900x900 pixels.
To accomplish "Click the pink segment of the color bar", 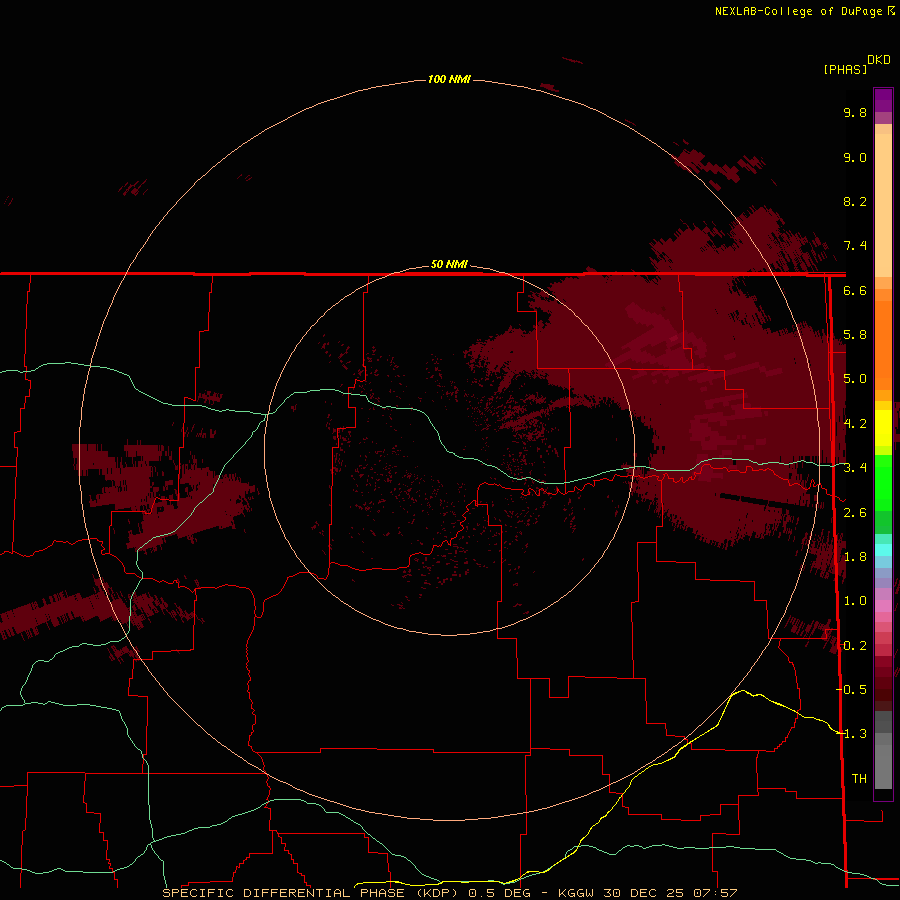I will point(883,606).
